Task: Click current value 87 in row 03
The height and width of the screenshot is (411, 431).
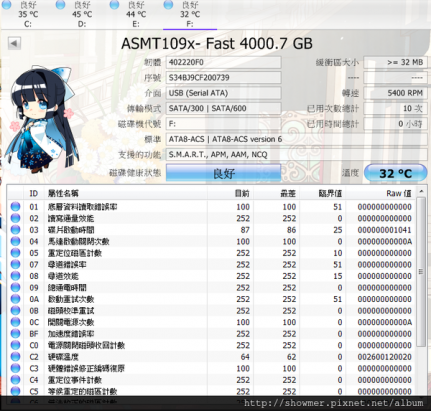Action: pyautogui.click(x=245, y=230)
